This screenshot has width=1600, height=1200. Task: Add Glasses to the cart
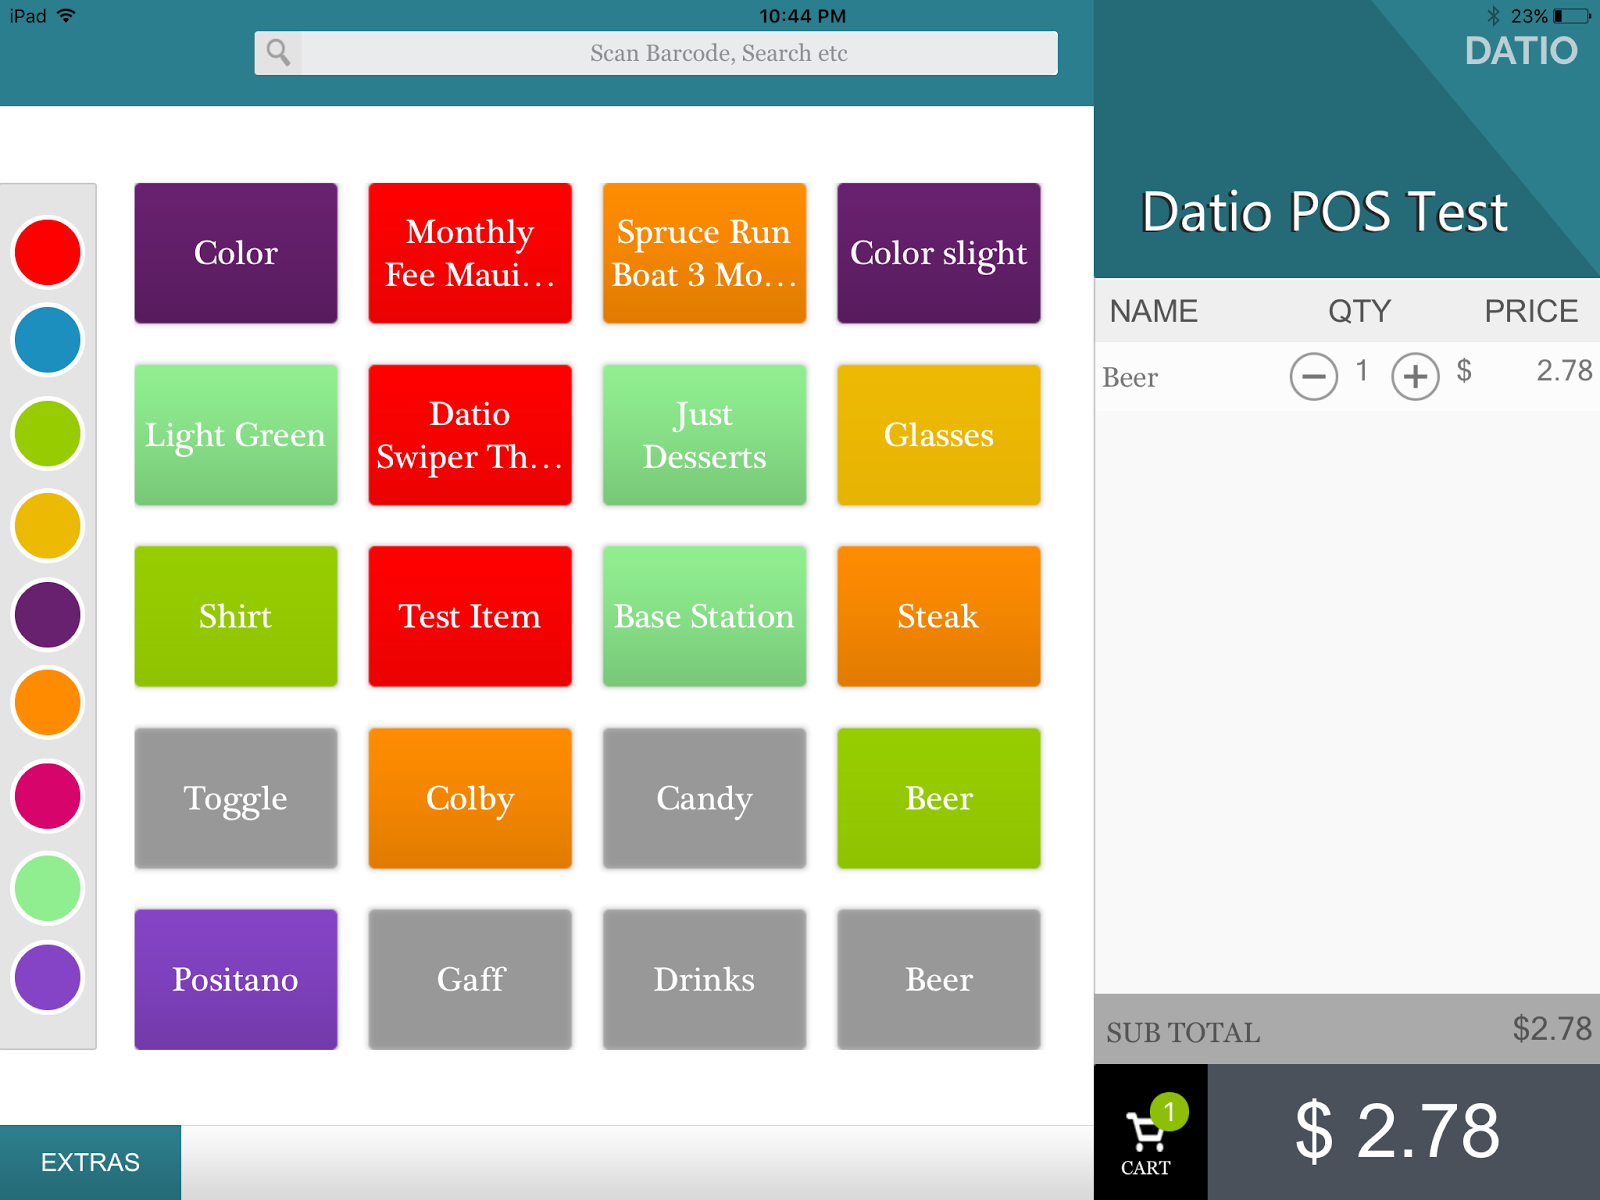point(938,435)
